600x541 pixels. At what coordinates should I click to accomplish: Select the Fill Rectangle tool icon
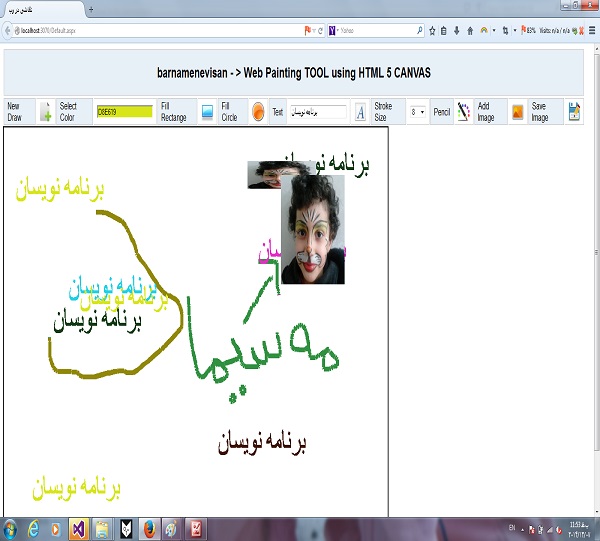pyautogui.click(x=206, y=113)
